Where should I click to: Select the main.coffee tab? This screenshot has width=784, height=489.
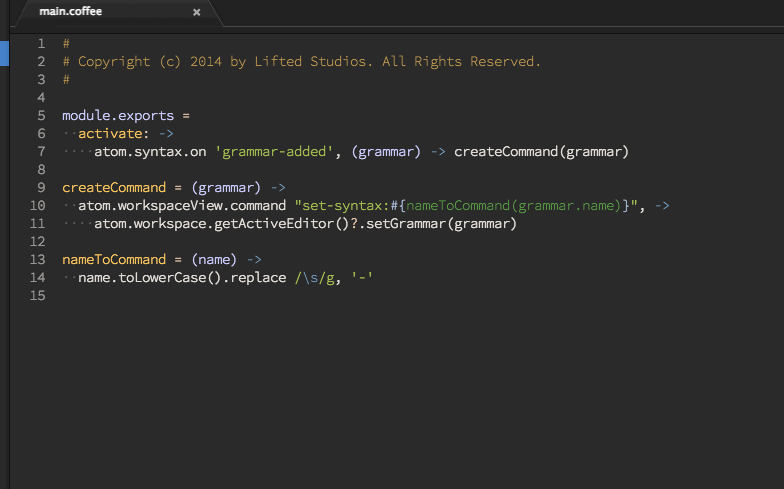tap(118, 12)
